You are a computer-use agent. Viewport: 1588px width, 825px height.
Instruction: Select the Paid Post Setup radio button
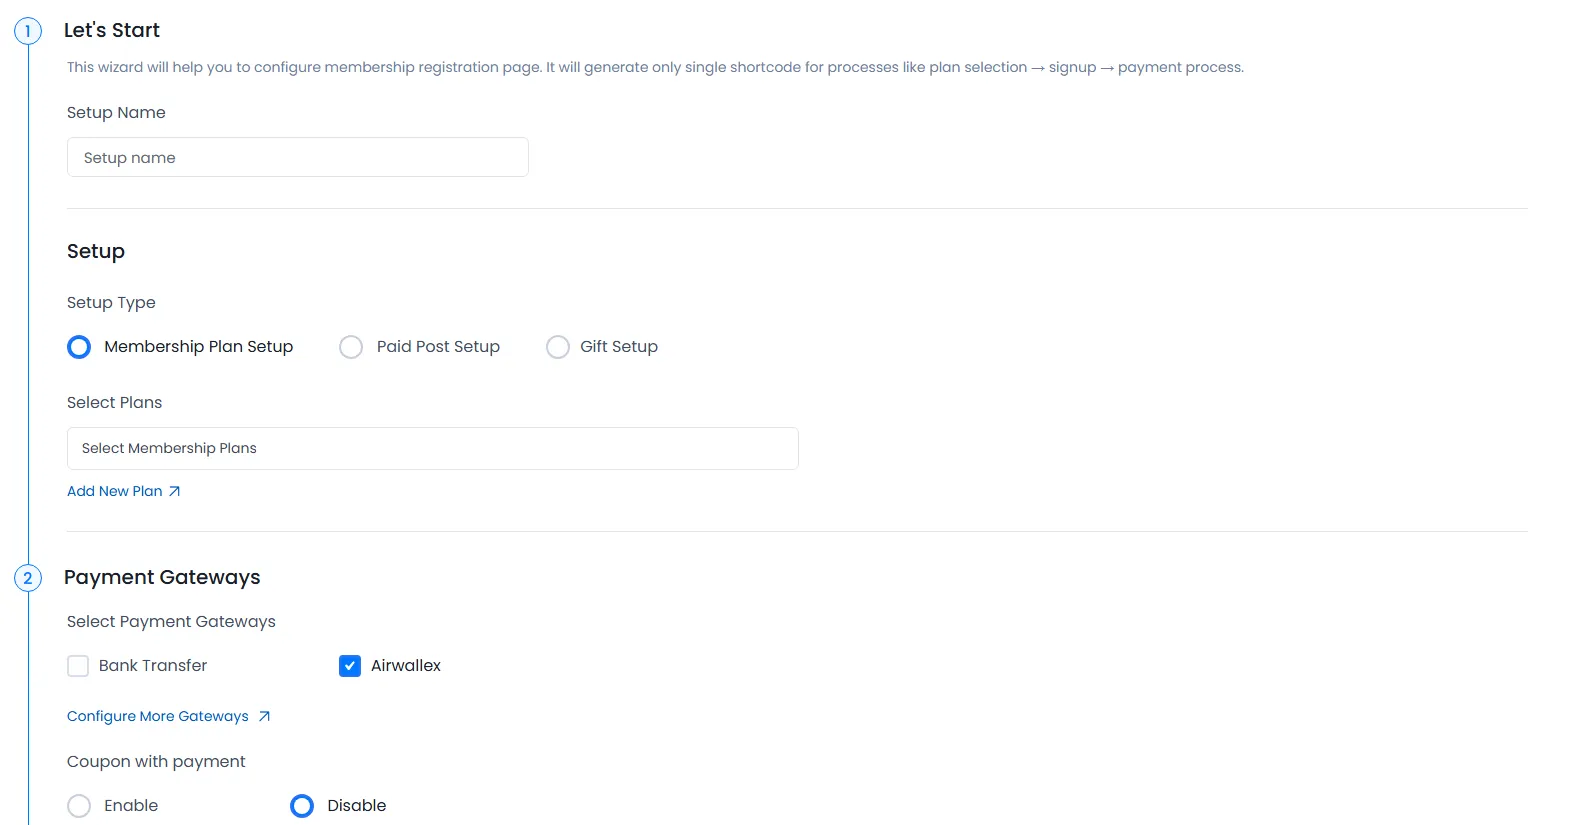(351, 346)
